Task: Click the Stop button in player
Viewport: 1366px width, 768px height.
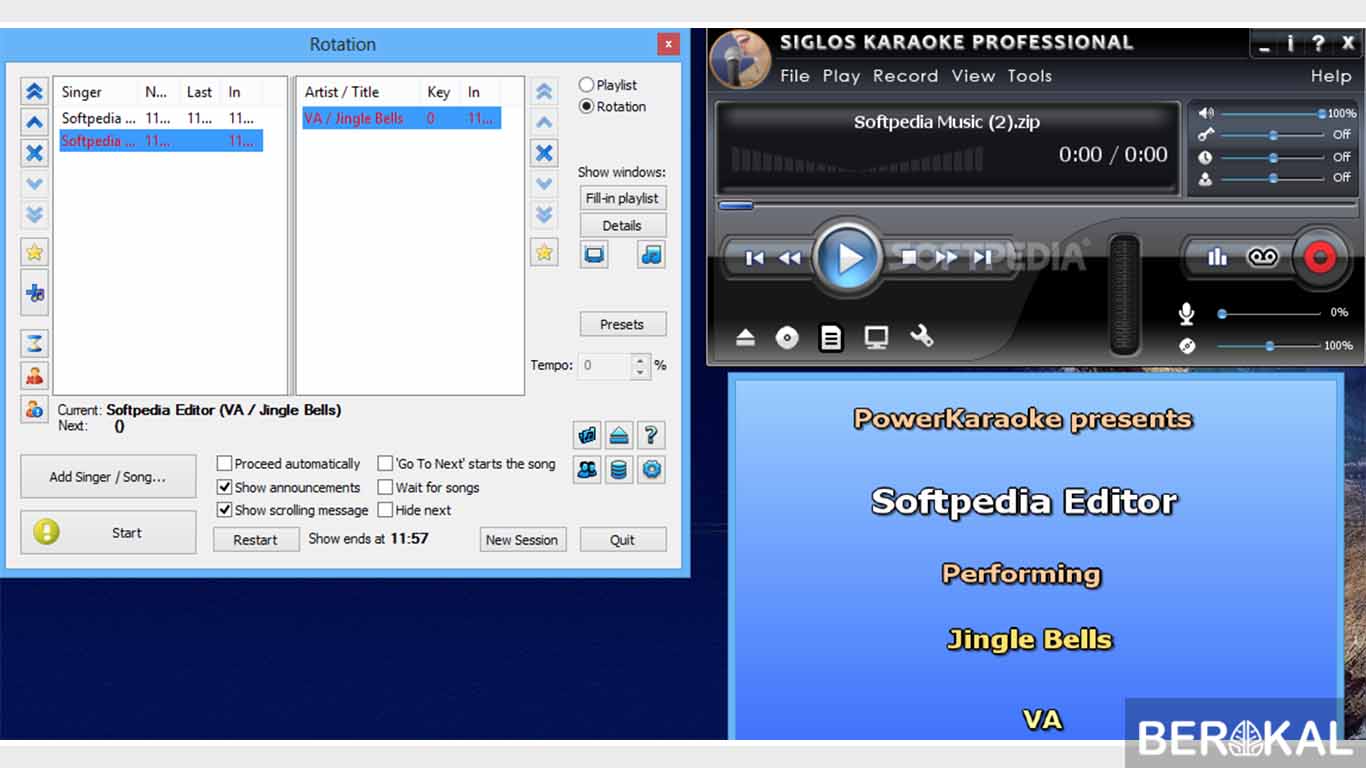Action: tap(908, 258)
